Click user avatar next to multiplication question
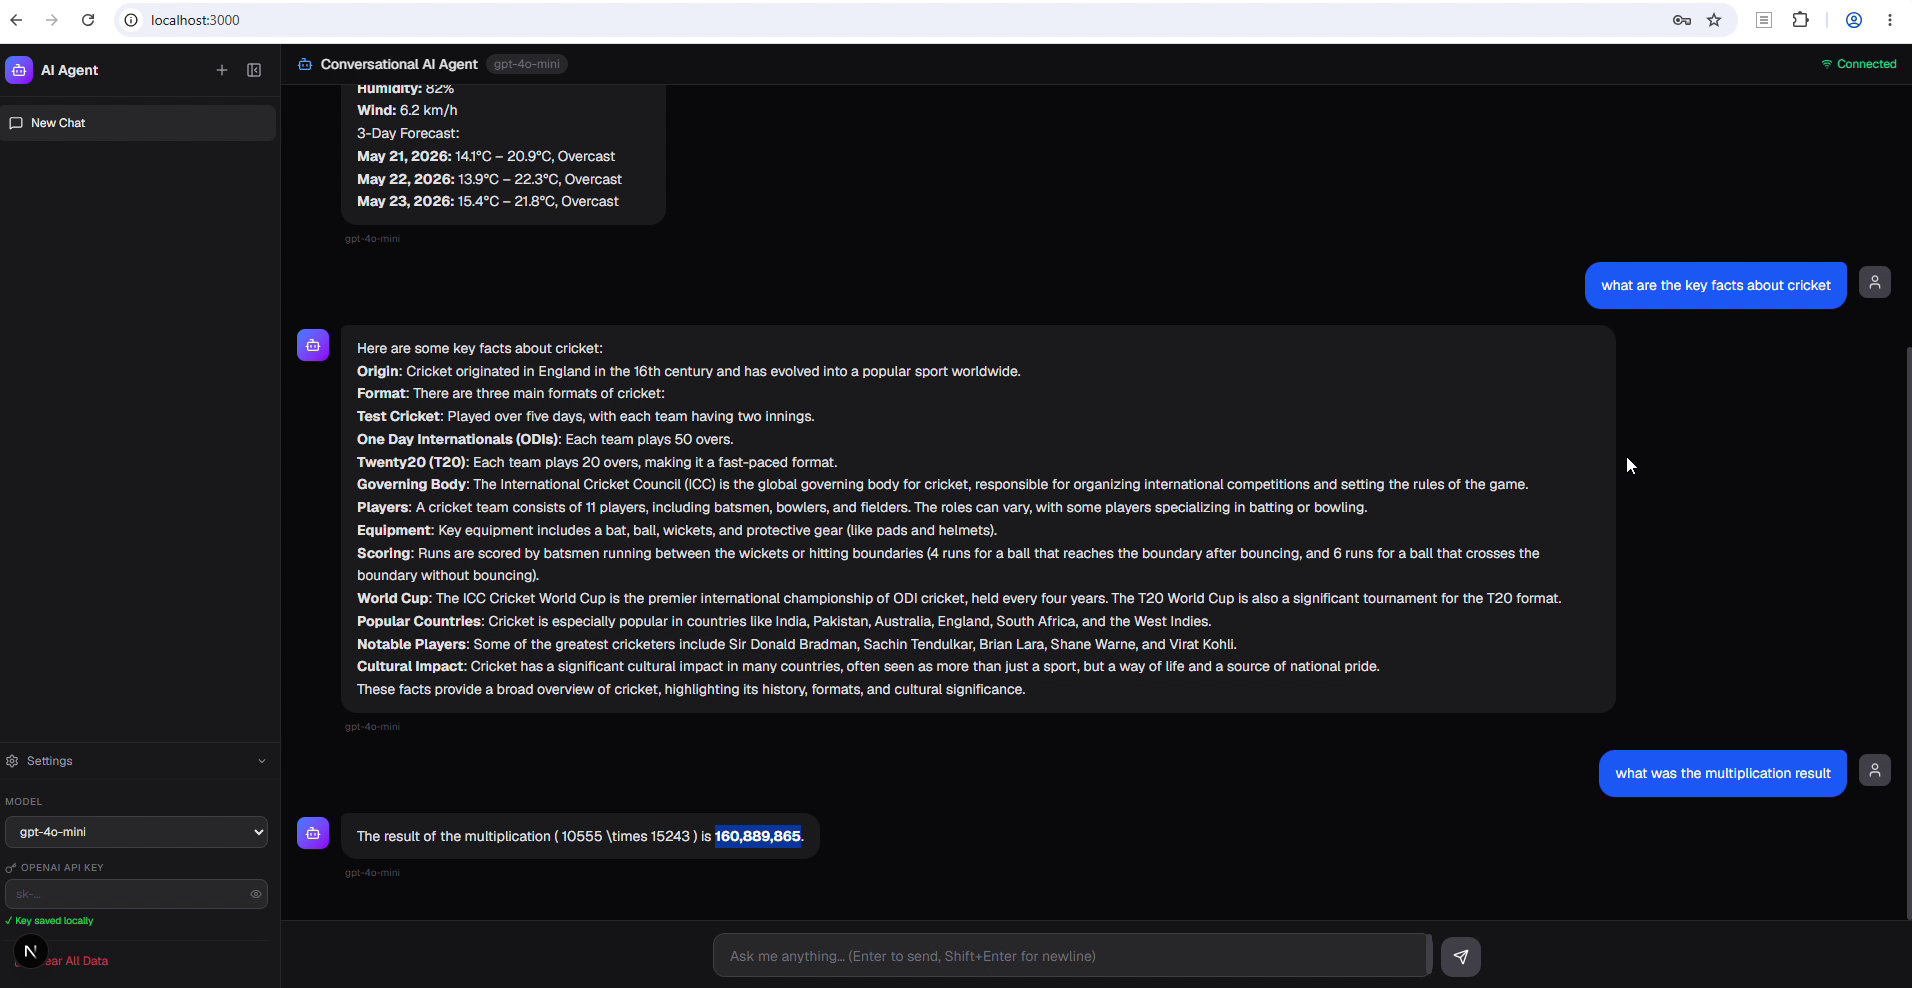The width and height of the screenshot is (1912, 988). 1875,770
